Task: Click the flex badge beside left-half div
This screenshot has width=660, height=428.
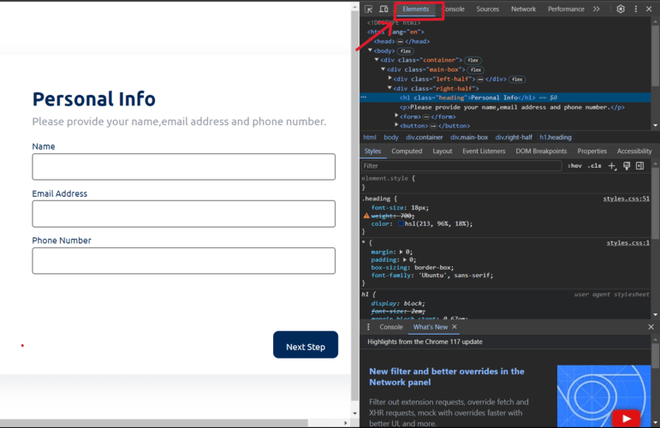Action: point(517,79)
